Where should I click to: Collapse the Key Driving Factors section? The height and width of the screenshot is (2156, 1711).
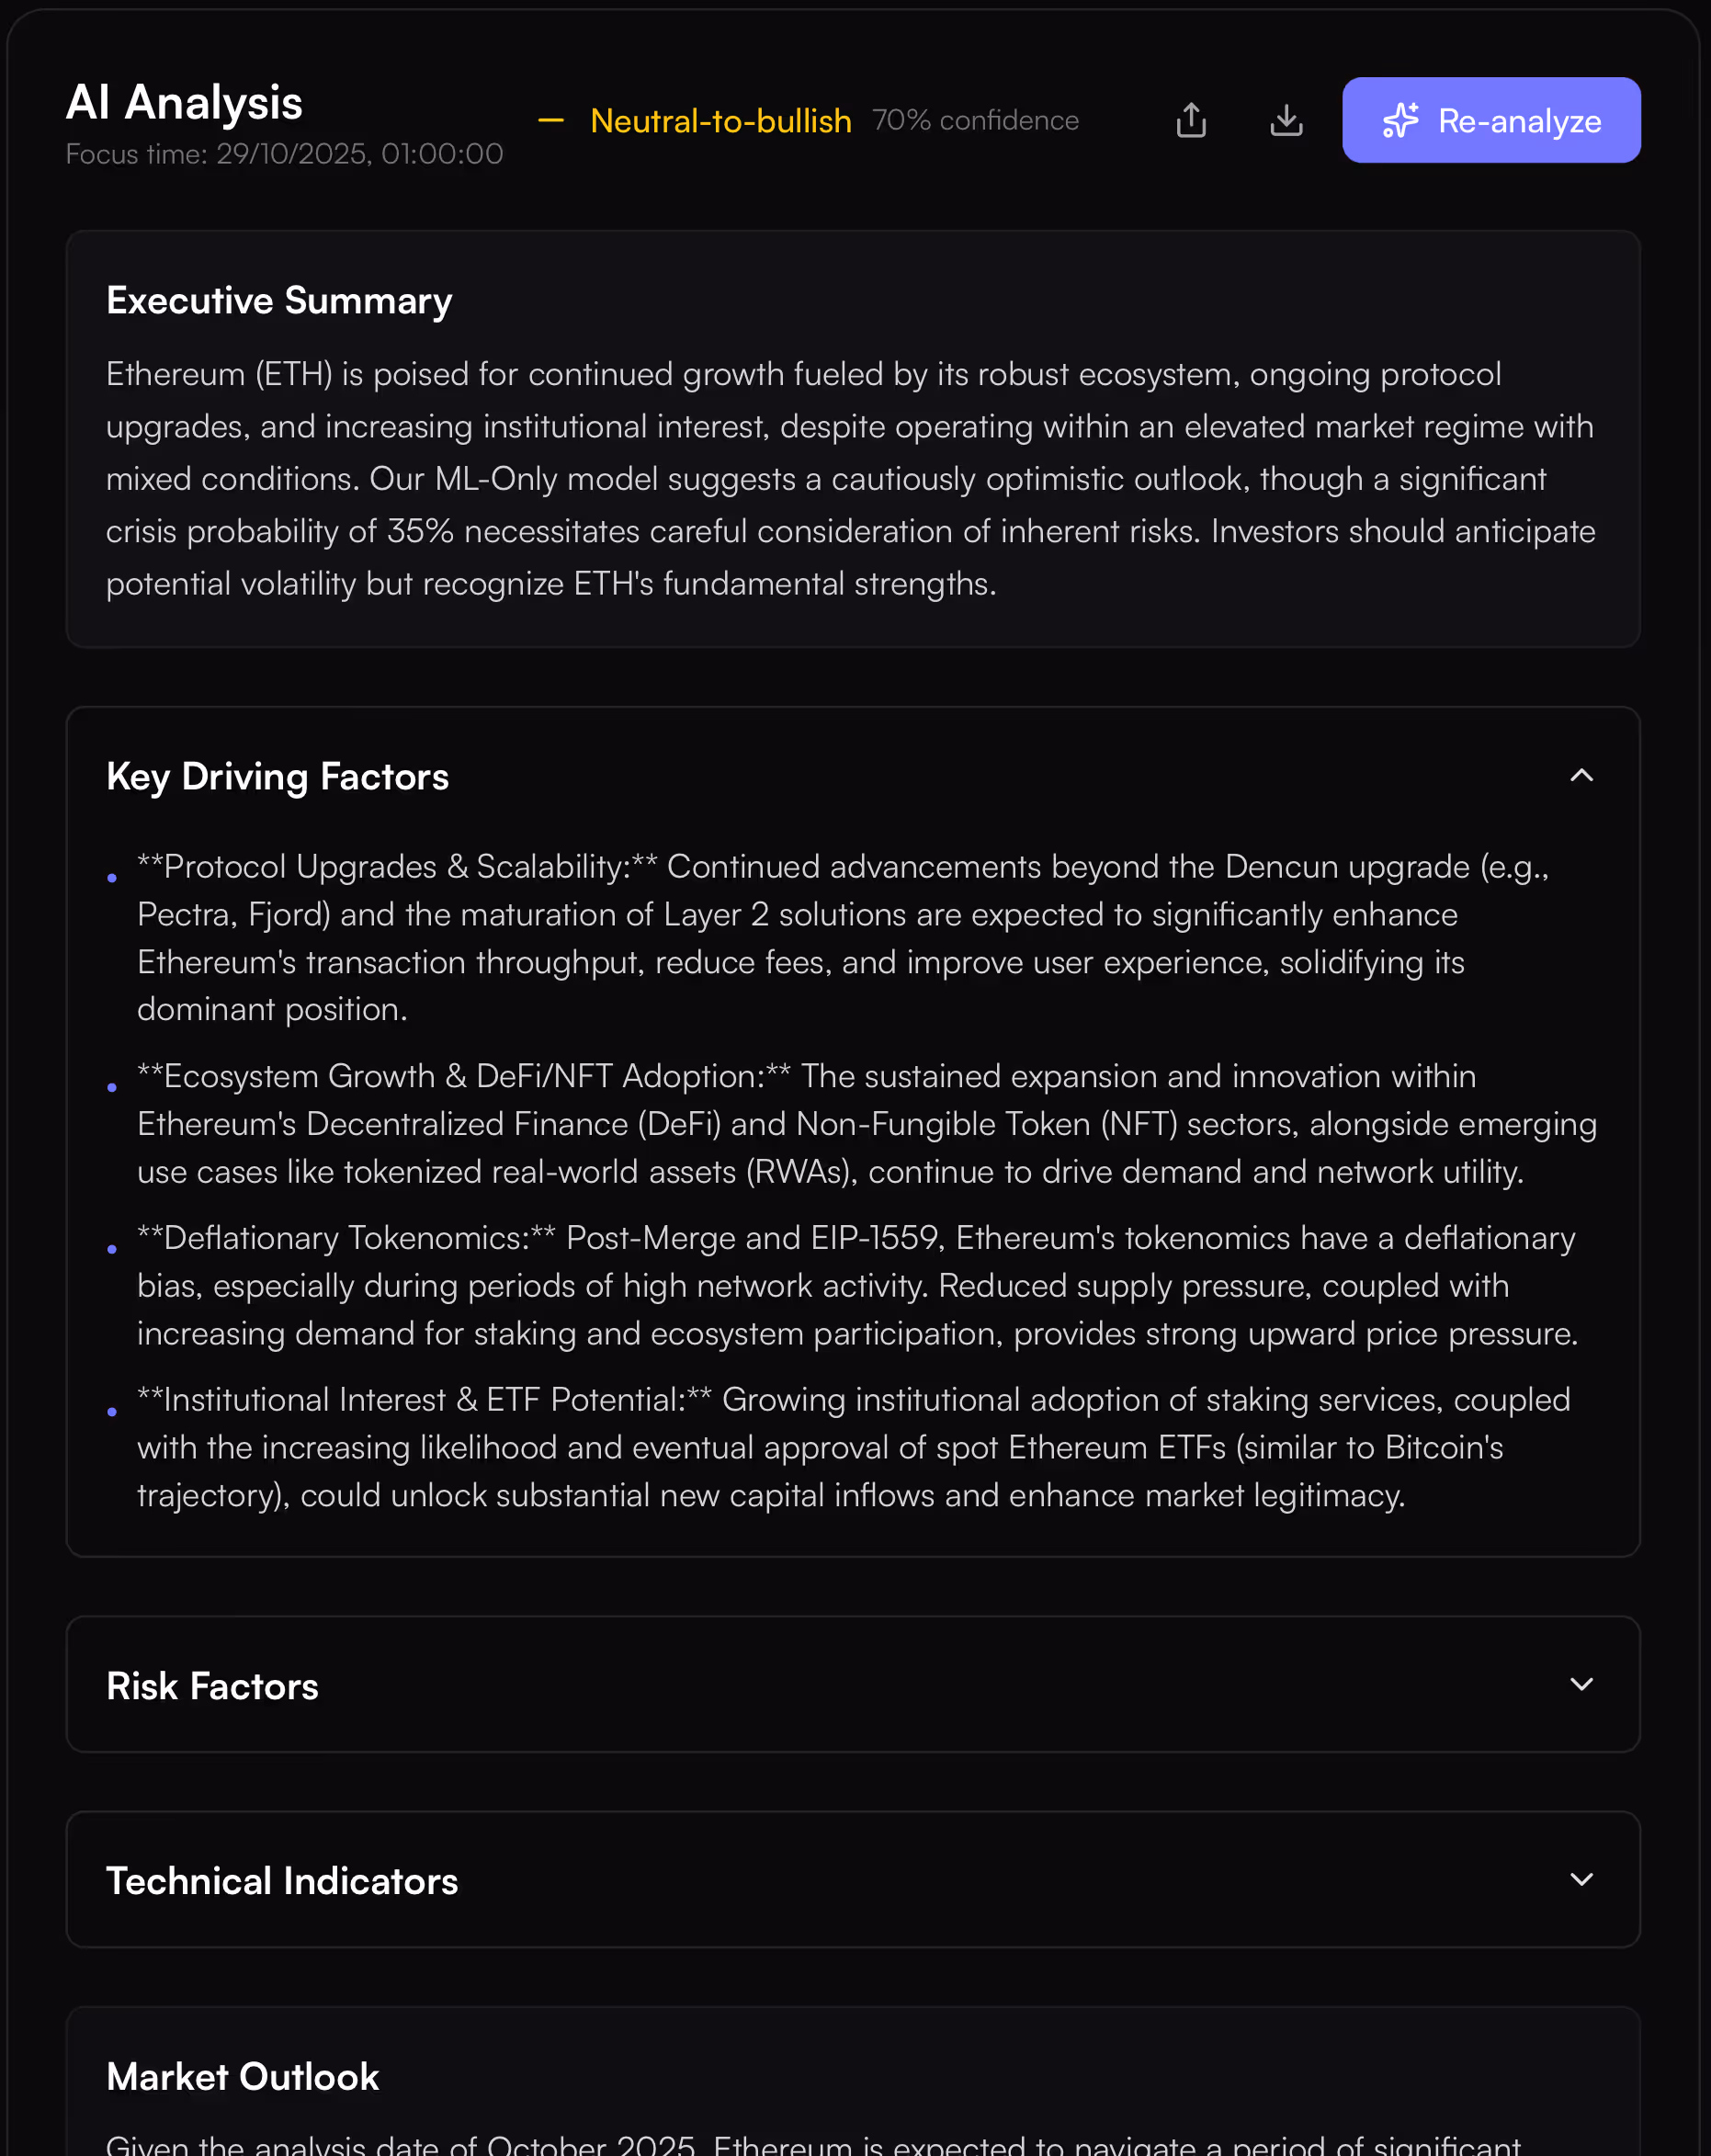click(x=1581, y=775)
